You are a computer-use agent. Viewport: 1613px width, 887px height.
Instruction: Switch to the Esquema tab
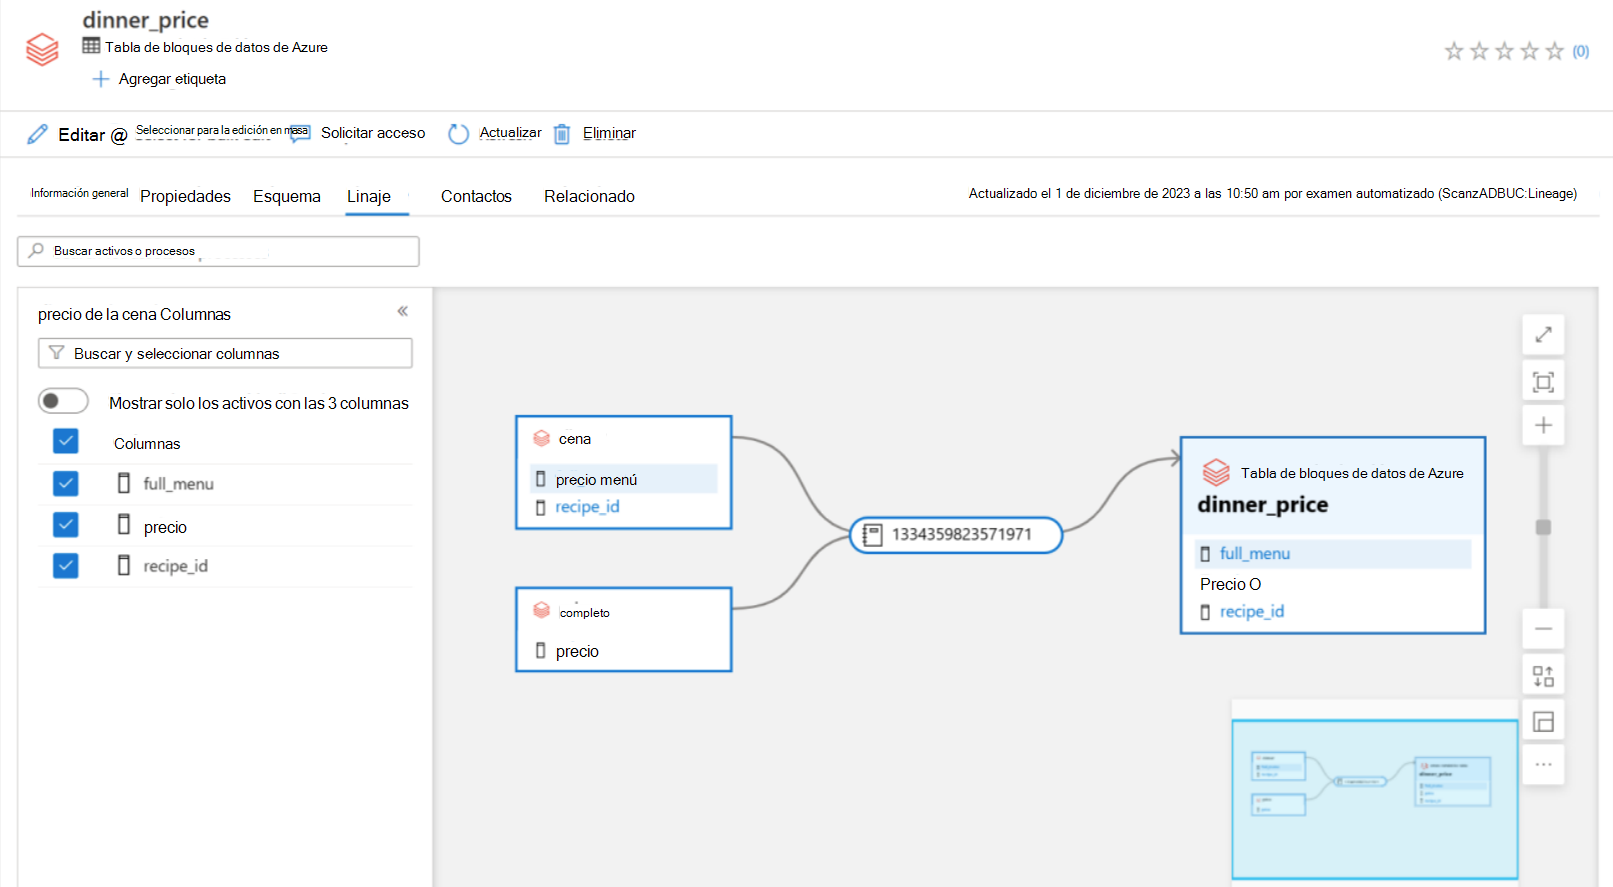[x=287, y=196]
